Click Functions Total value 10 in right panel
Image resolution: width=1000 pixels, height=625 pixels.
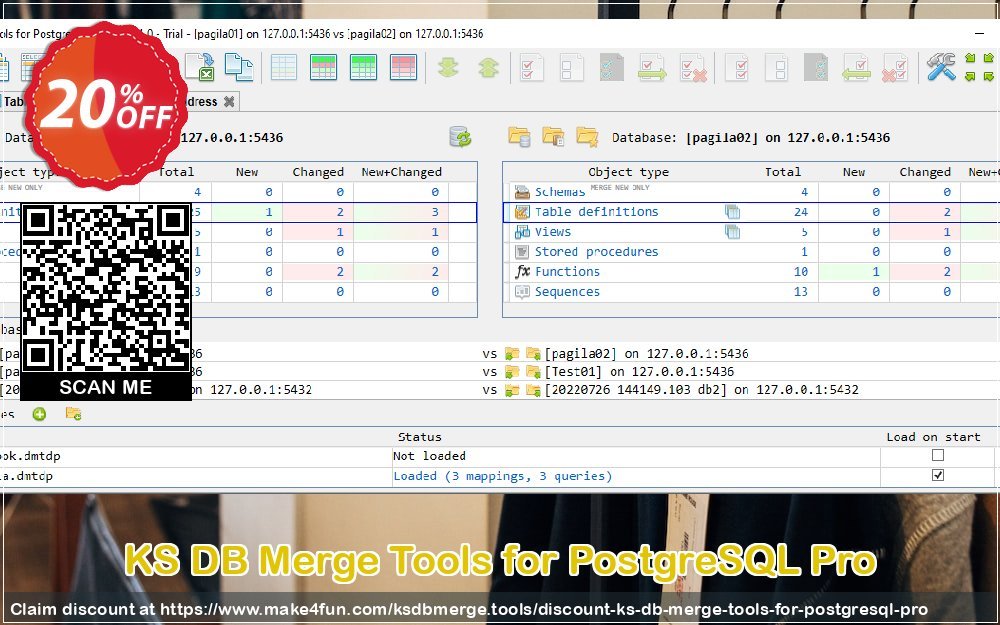click(x=801, y=272)
